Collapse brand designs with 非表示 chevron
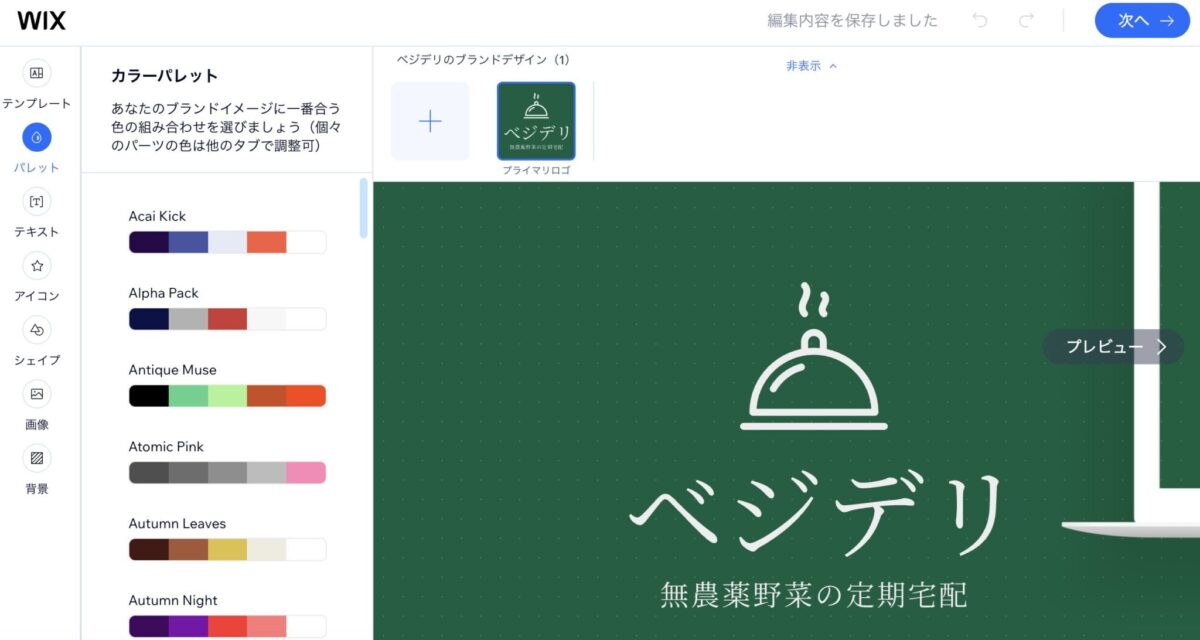Image resolution: width=1200 pixels, height=640 pixels. pos(811,66)
